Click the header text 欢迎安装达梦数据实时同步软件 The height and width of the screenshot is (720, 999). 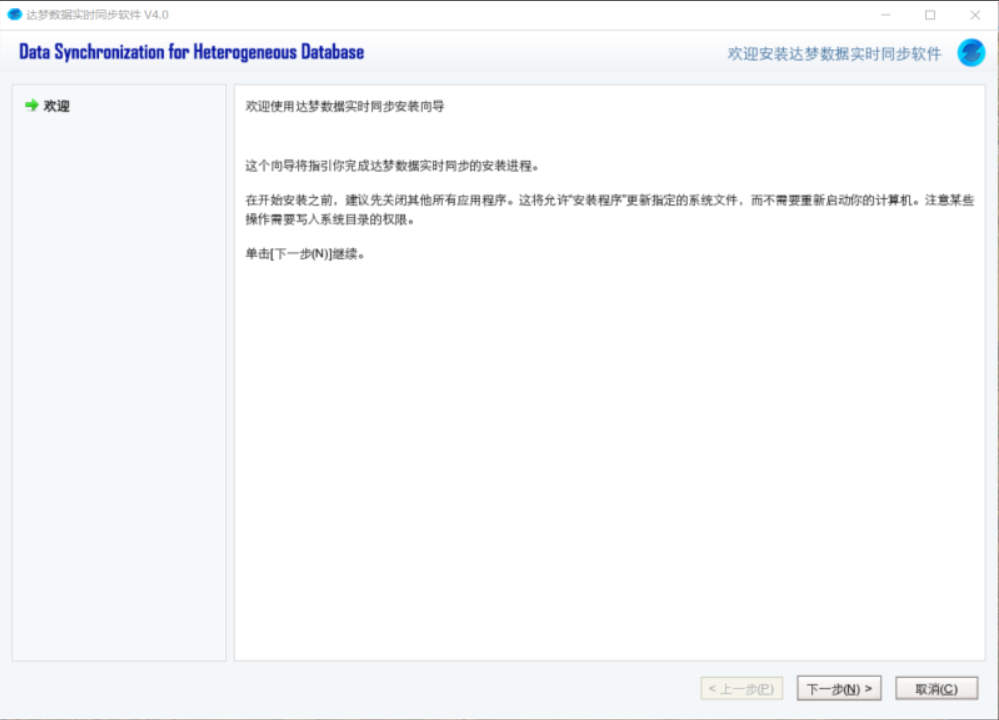point(834,54)
